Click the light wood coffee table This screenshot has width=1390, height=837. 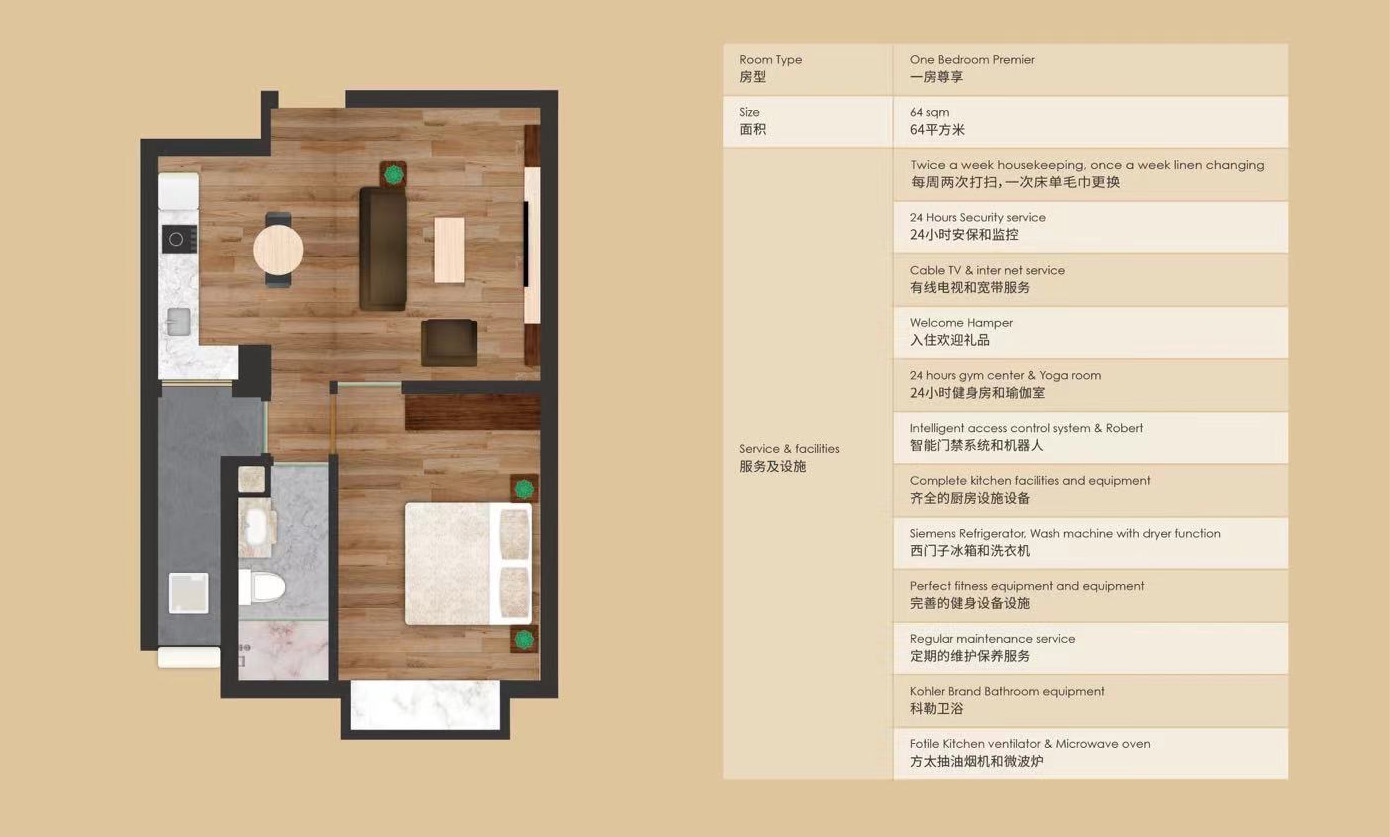(449, 250)
